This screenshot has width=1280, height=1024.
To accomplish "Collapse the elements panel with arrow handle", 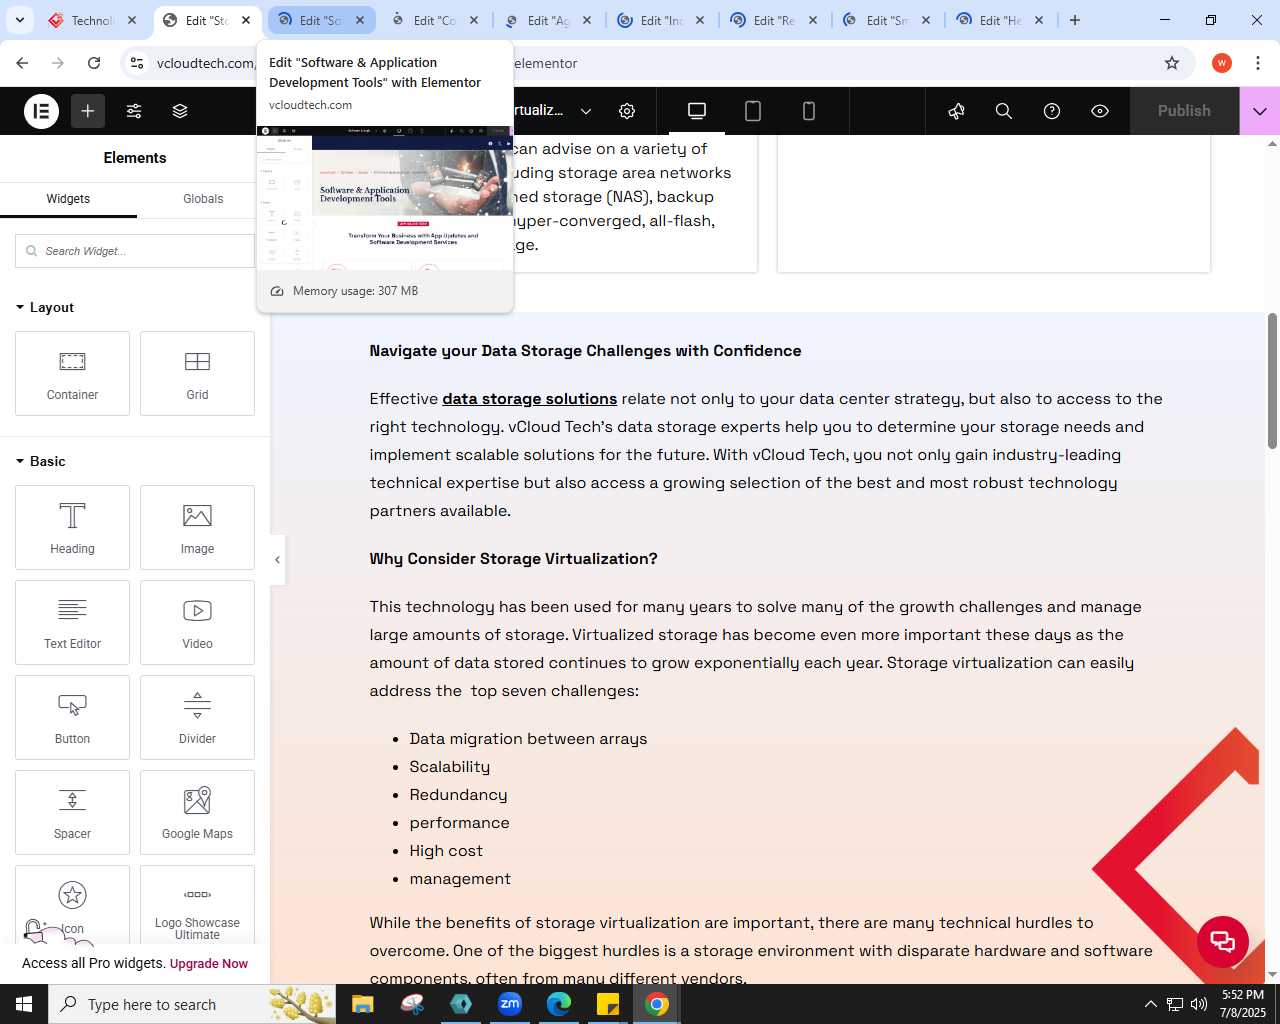I will 277,560.
